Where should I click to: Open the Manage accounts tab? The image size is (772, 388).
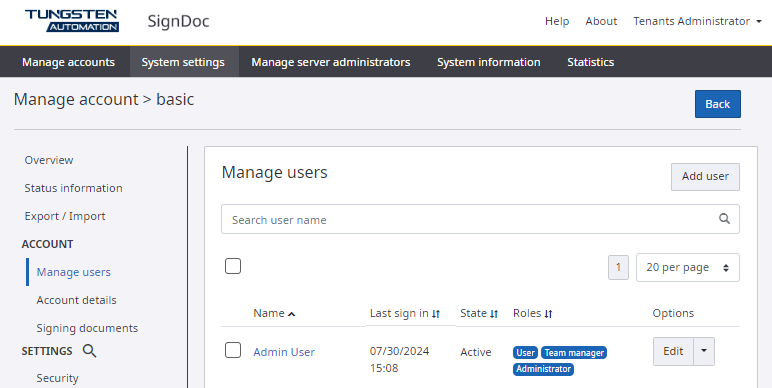pos(68,62)
